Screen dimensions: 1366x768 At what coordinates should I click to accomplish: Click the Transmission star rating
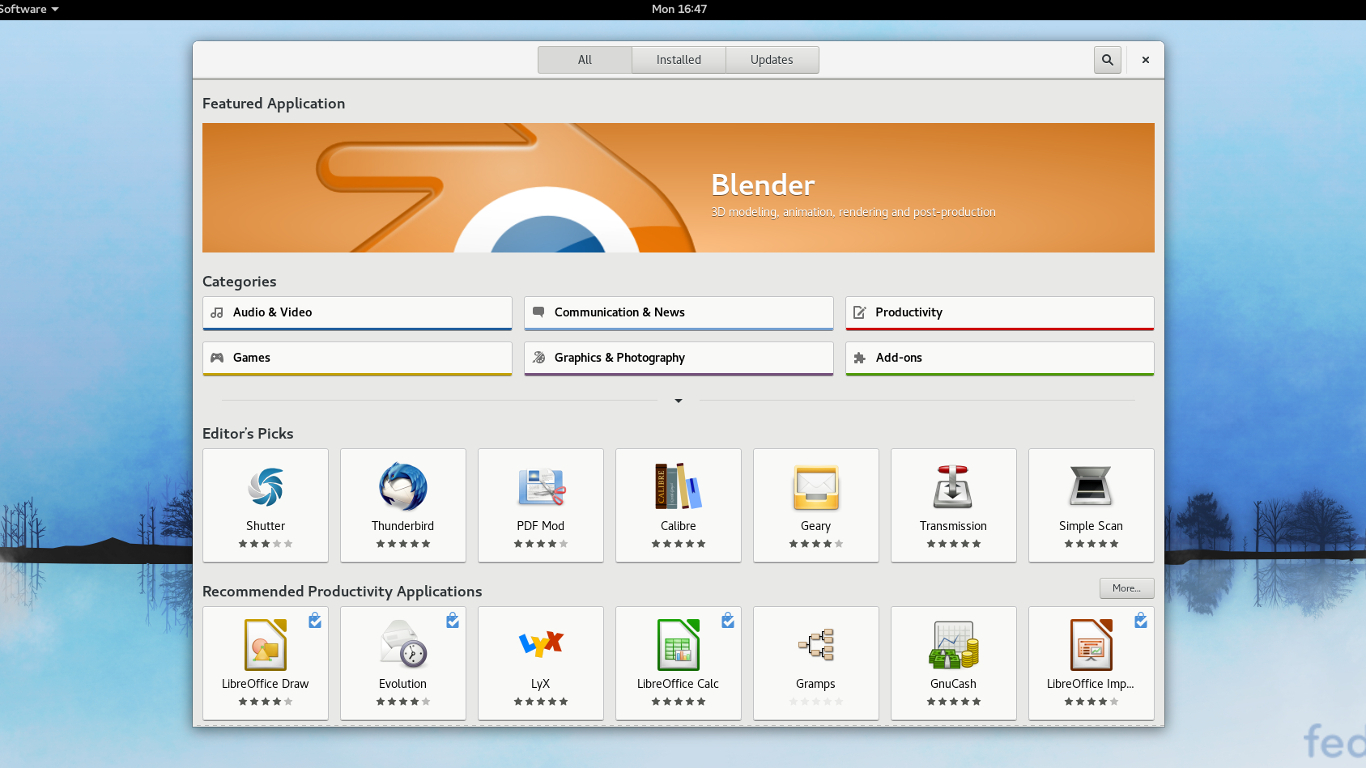point(953,544)
